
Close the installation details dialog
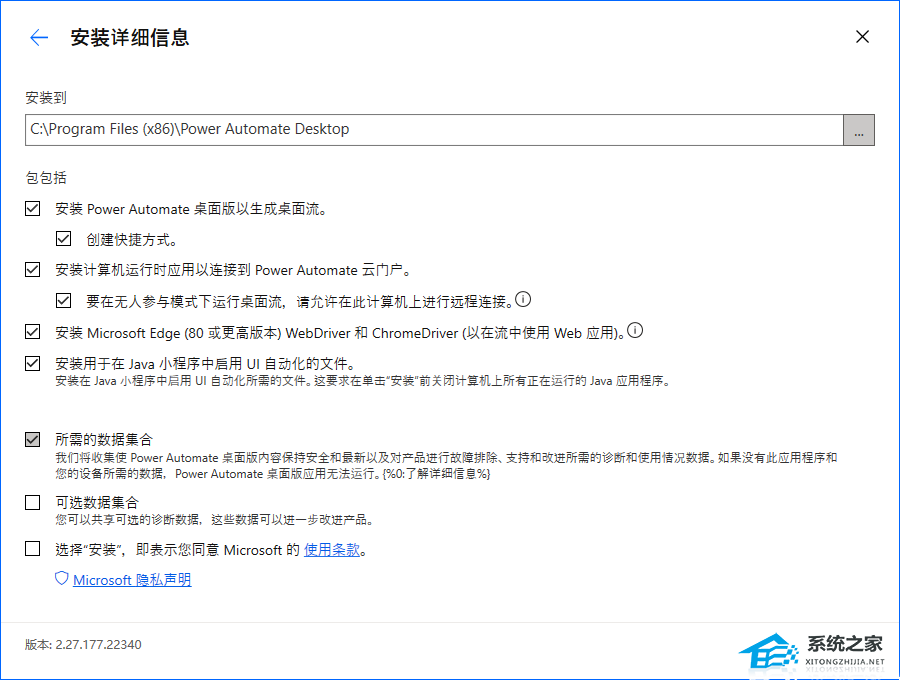(x=862, y=37)
